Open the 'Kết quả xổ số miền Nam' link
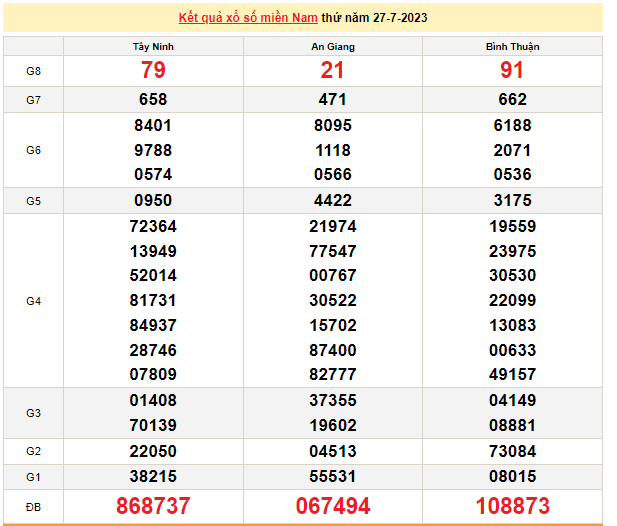Viewport: 617px width, 526px height. pyautogui.click(x=248, y=18)
